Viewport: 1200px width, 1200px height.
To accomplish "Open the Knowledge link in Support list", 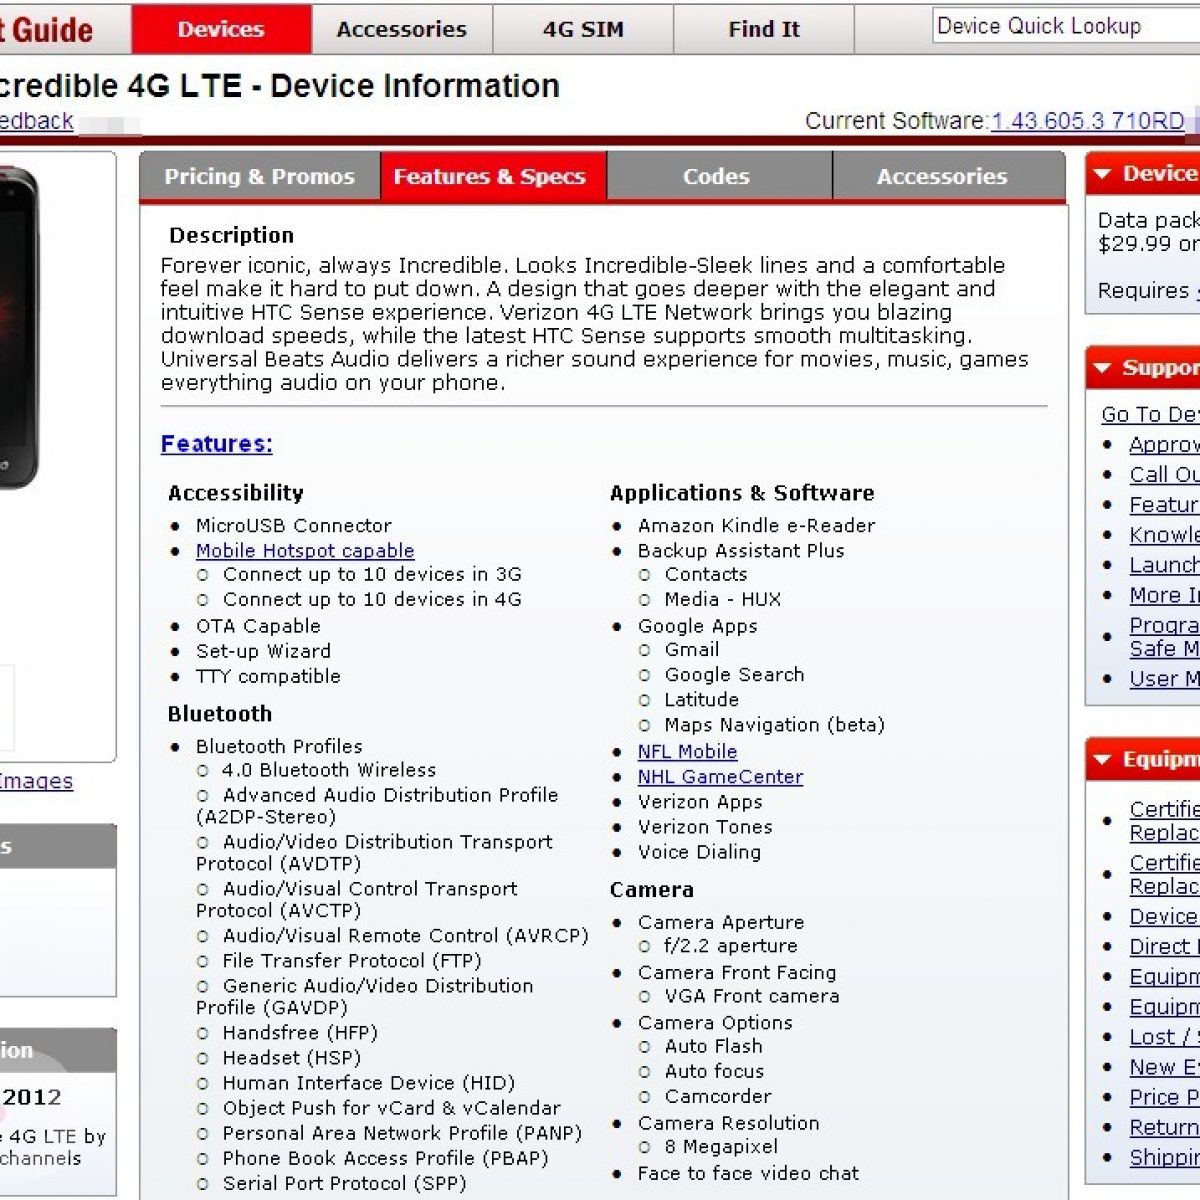I will point(1164,535).
